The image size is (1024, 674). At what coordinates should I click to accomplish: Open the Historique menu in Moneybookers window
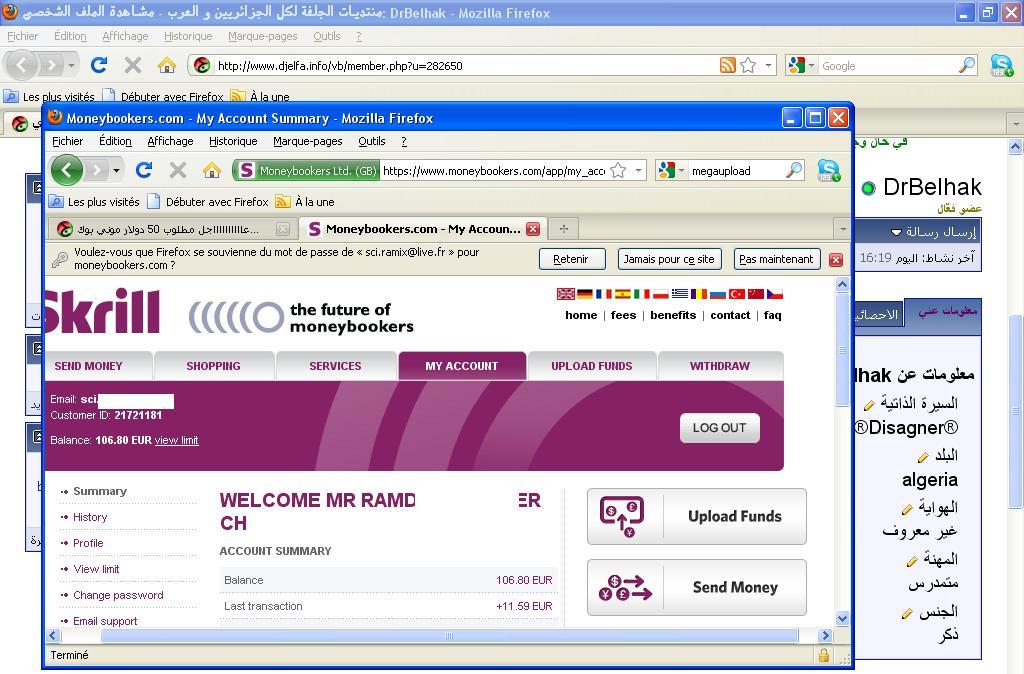(233, 141)
